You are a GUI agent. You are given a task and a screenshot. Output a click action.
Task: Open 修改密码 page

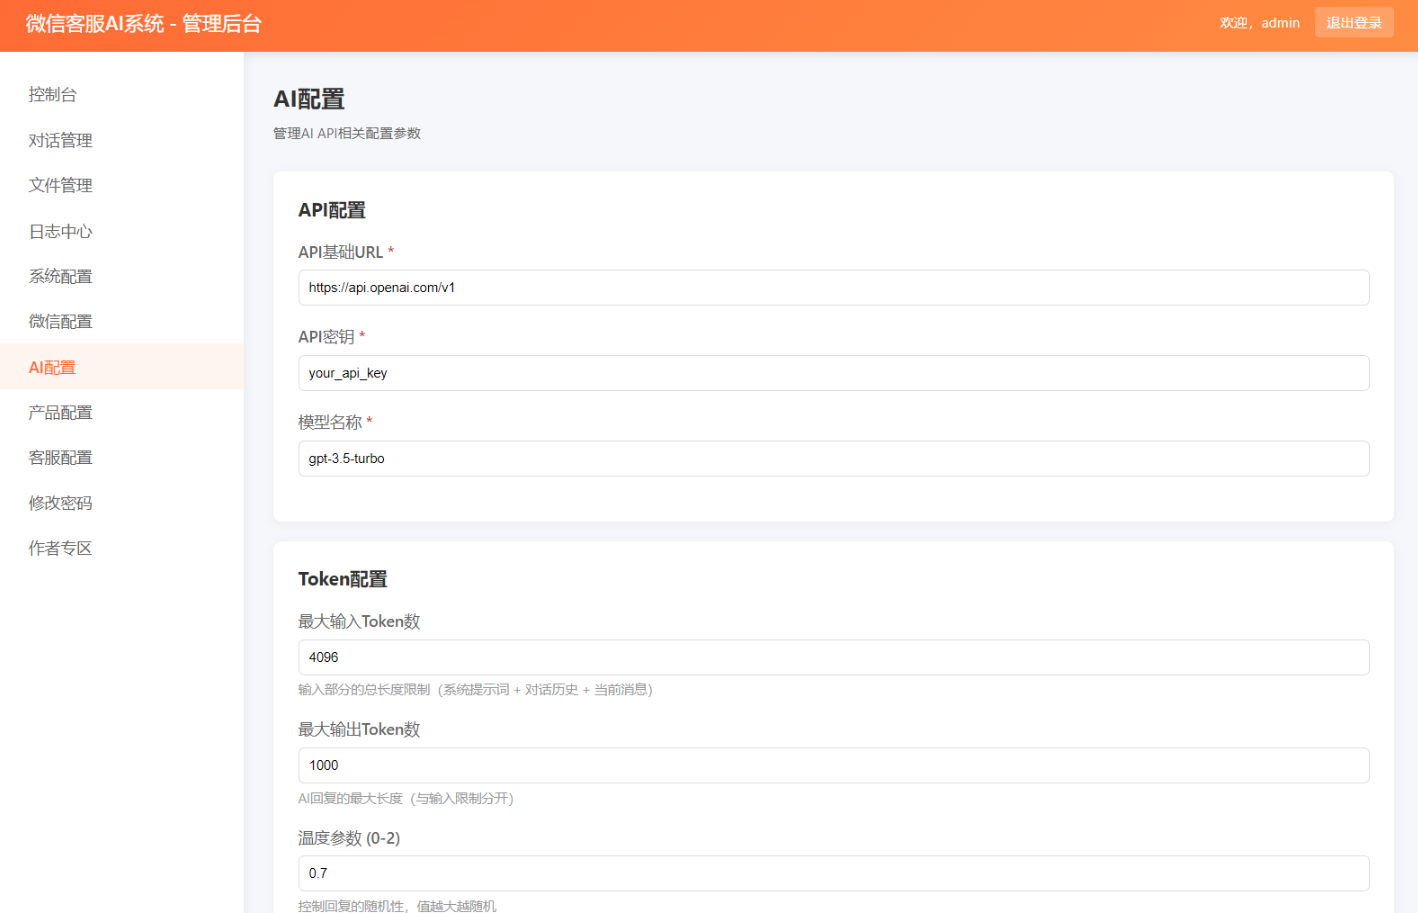60,503
